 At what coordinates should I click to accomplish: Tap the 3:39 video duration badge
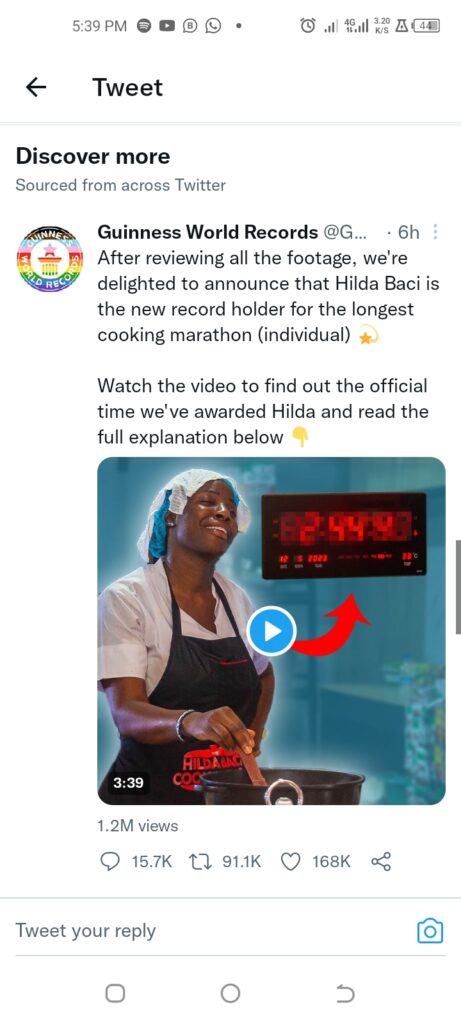(x=127, y=782)
